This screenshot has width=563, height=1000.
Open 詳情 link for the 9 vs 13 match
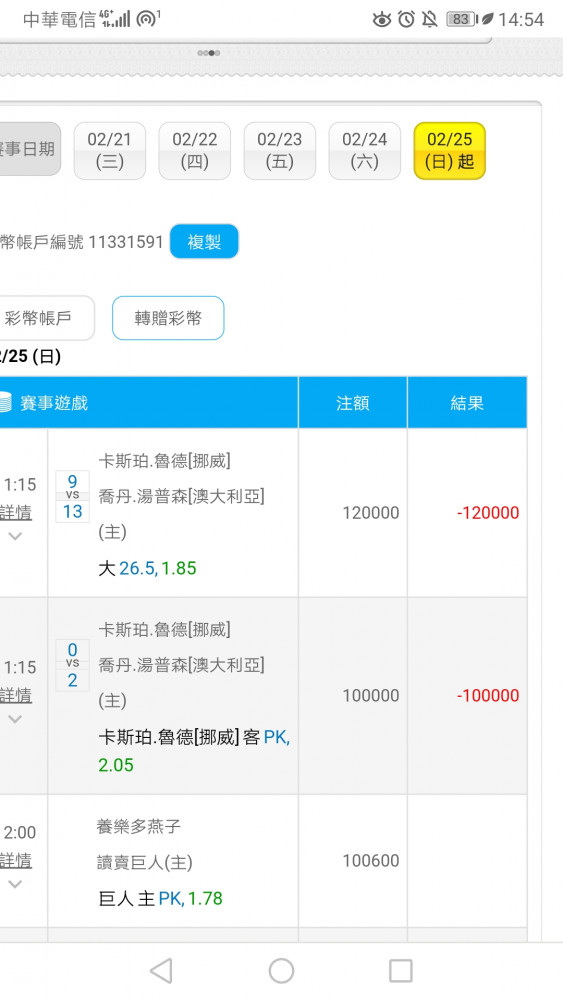point(16,513)
